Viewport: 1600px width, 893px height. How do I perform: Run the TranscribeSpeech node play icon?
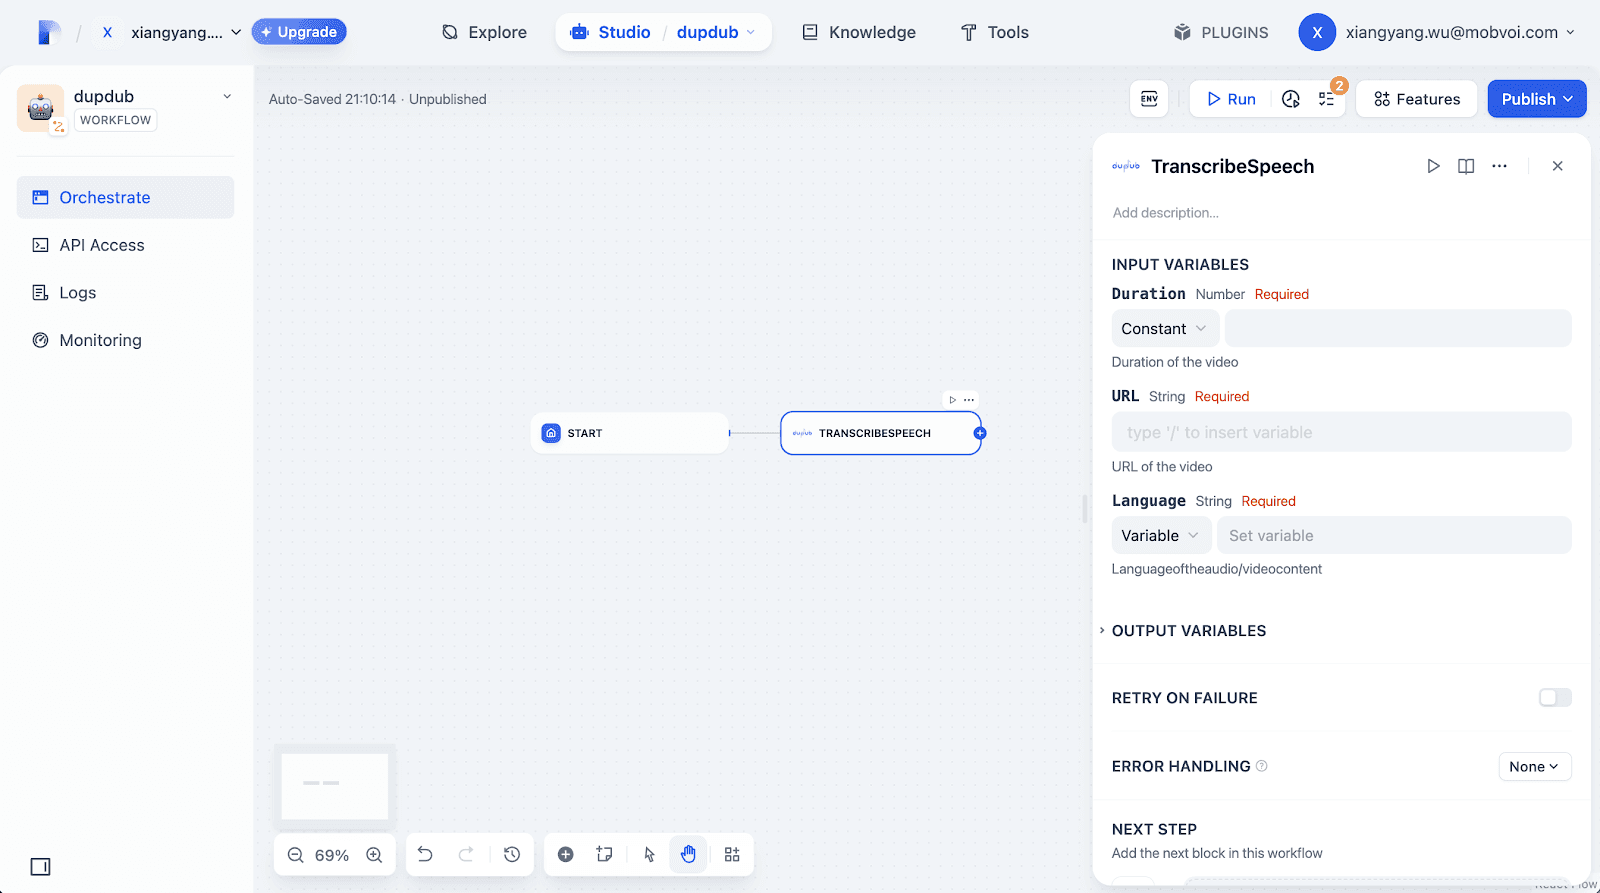click(x=1433, y=166)
